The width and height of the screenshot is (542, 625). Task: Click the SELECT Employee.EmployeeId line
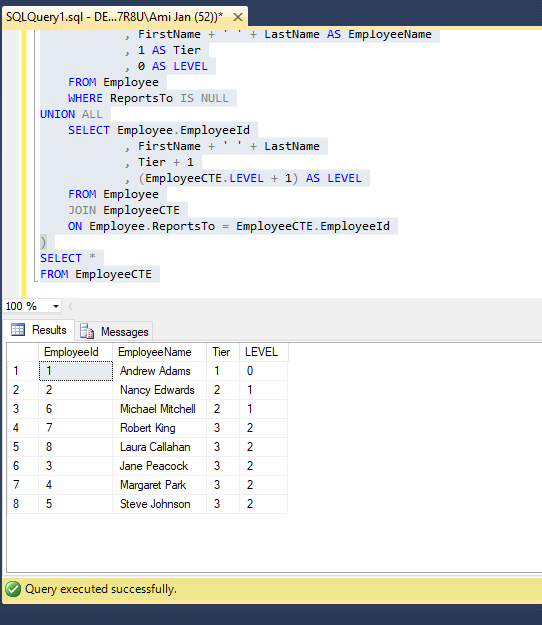159,130
